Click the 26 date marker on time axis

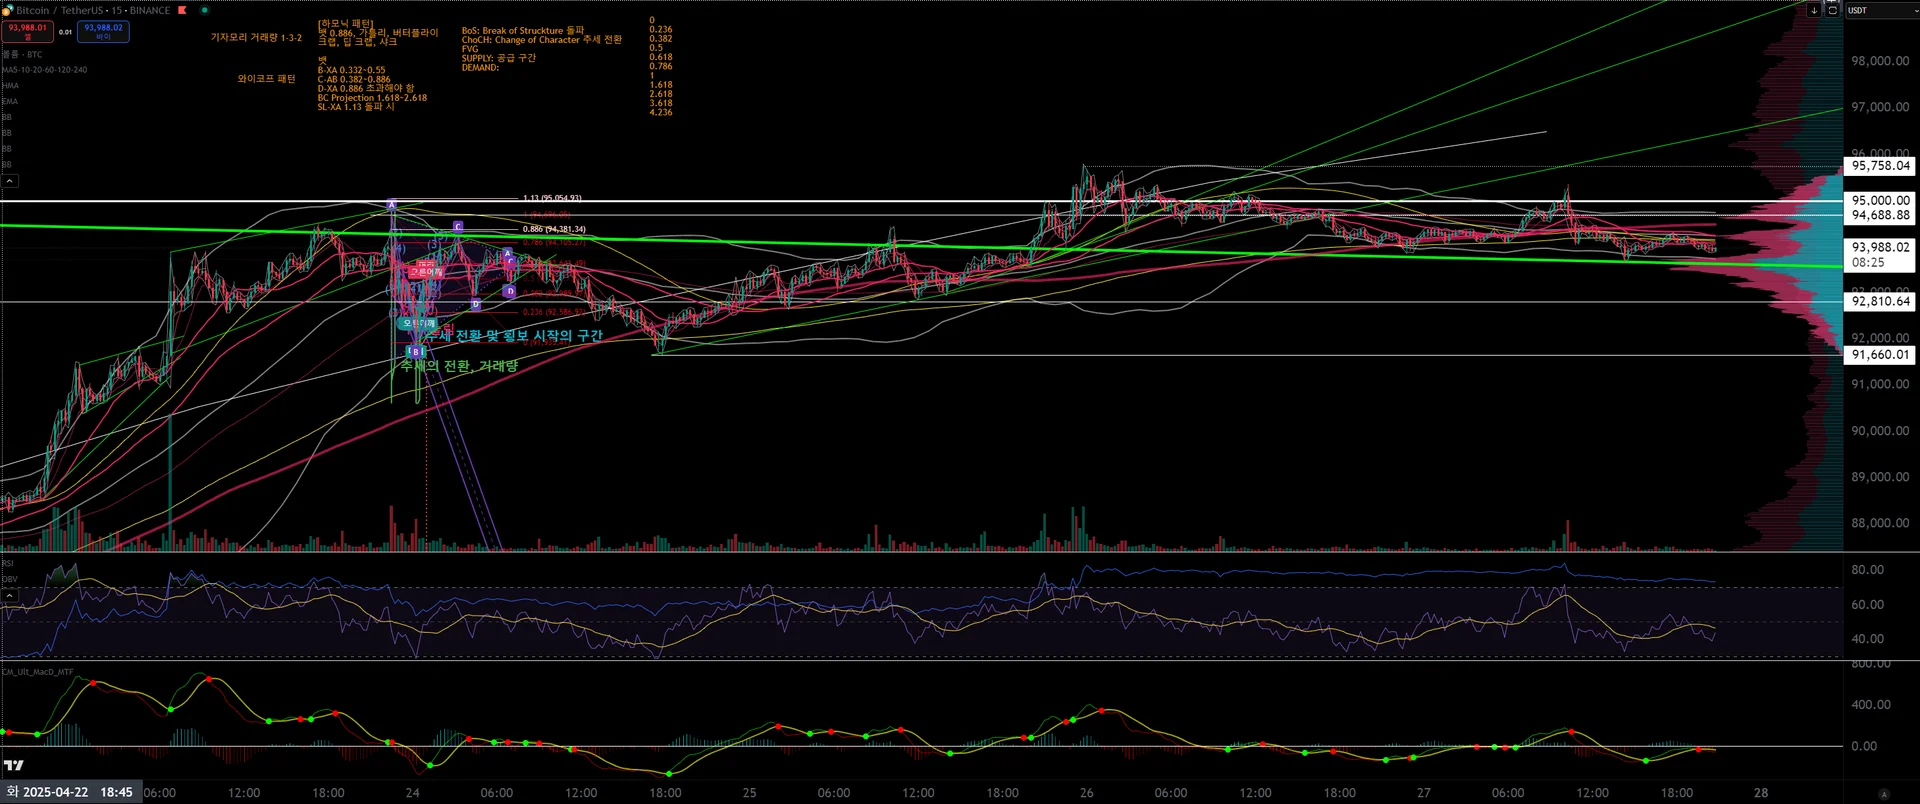pyautogui.click(x=1086, y=793)
